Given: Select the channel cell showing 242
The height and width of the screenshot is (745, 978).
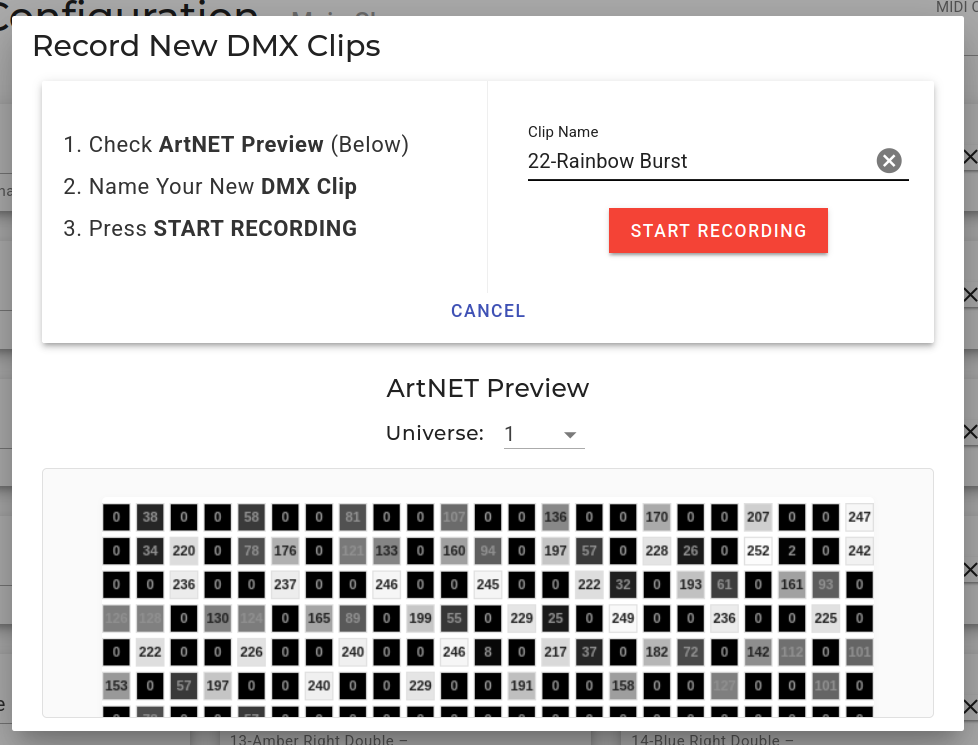Looking at the screenshot, I should click(x=859, y=551).
